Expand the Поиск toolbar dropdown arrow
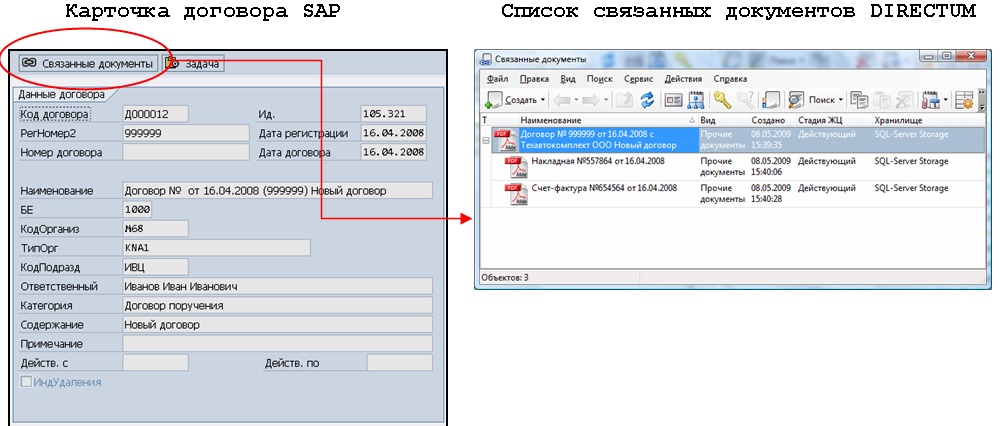The height and width of the screenshot is (426, 1008). [x=841, y=100]
